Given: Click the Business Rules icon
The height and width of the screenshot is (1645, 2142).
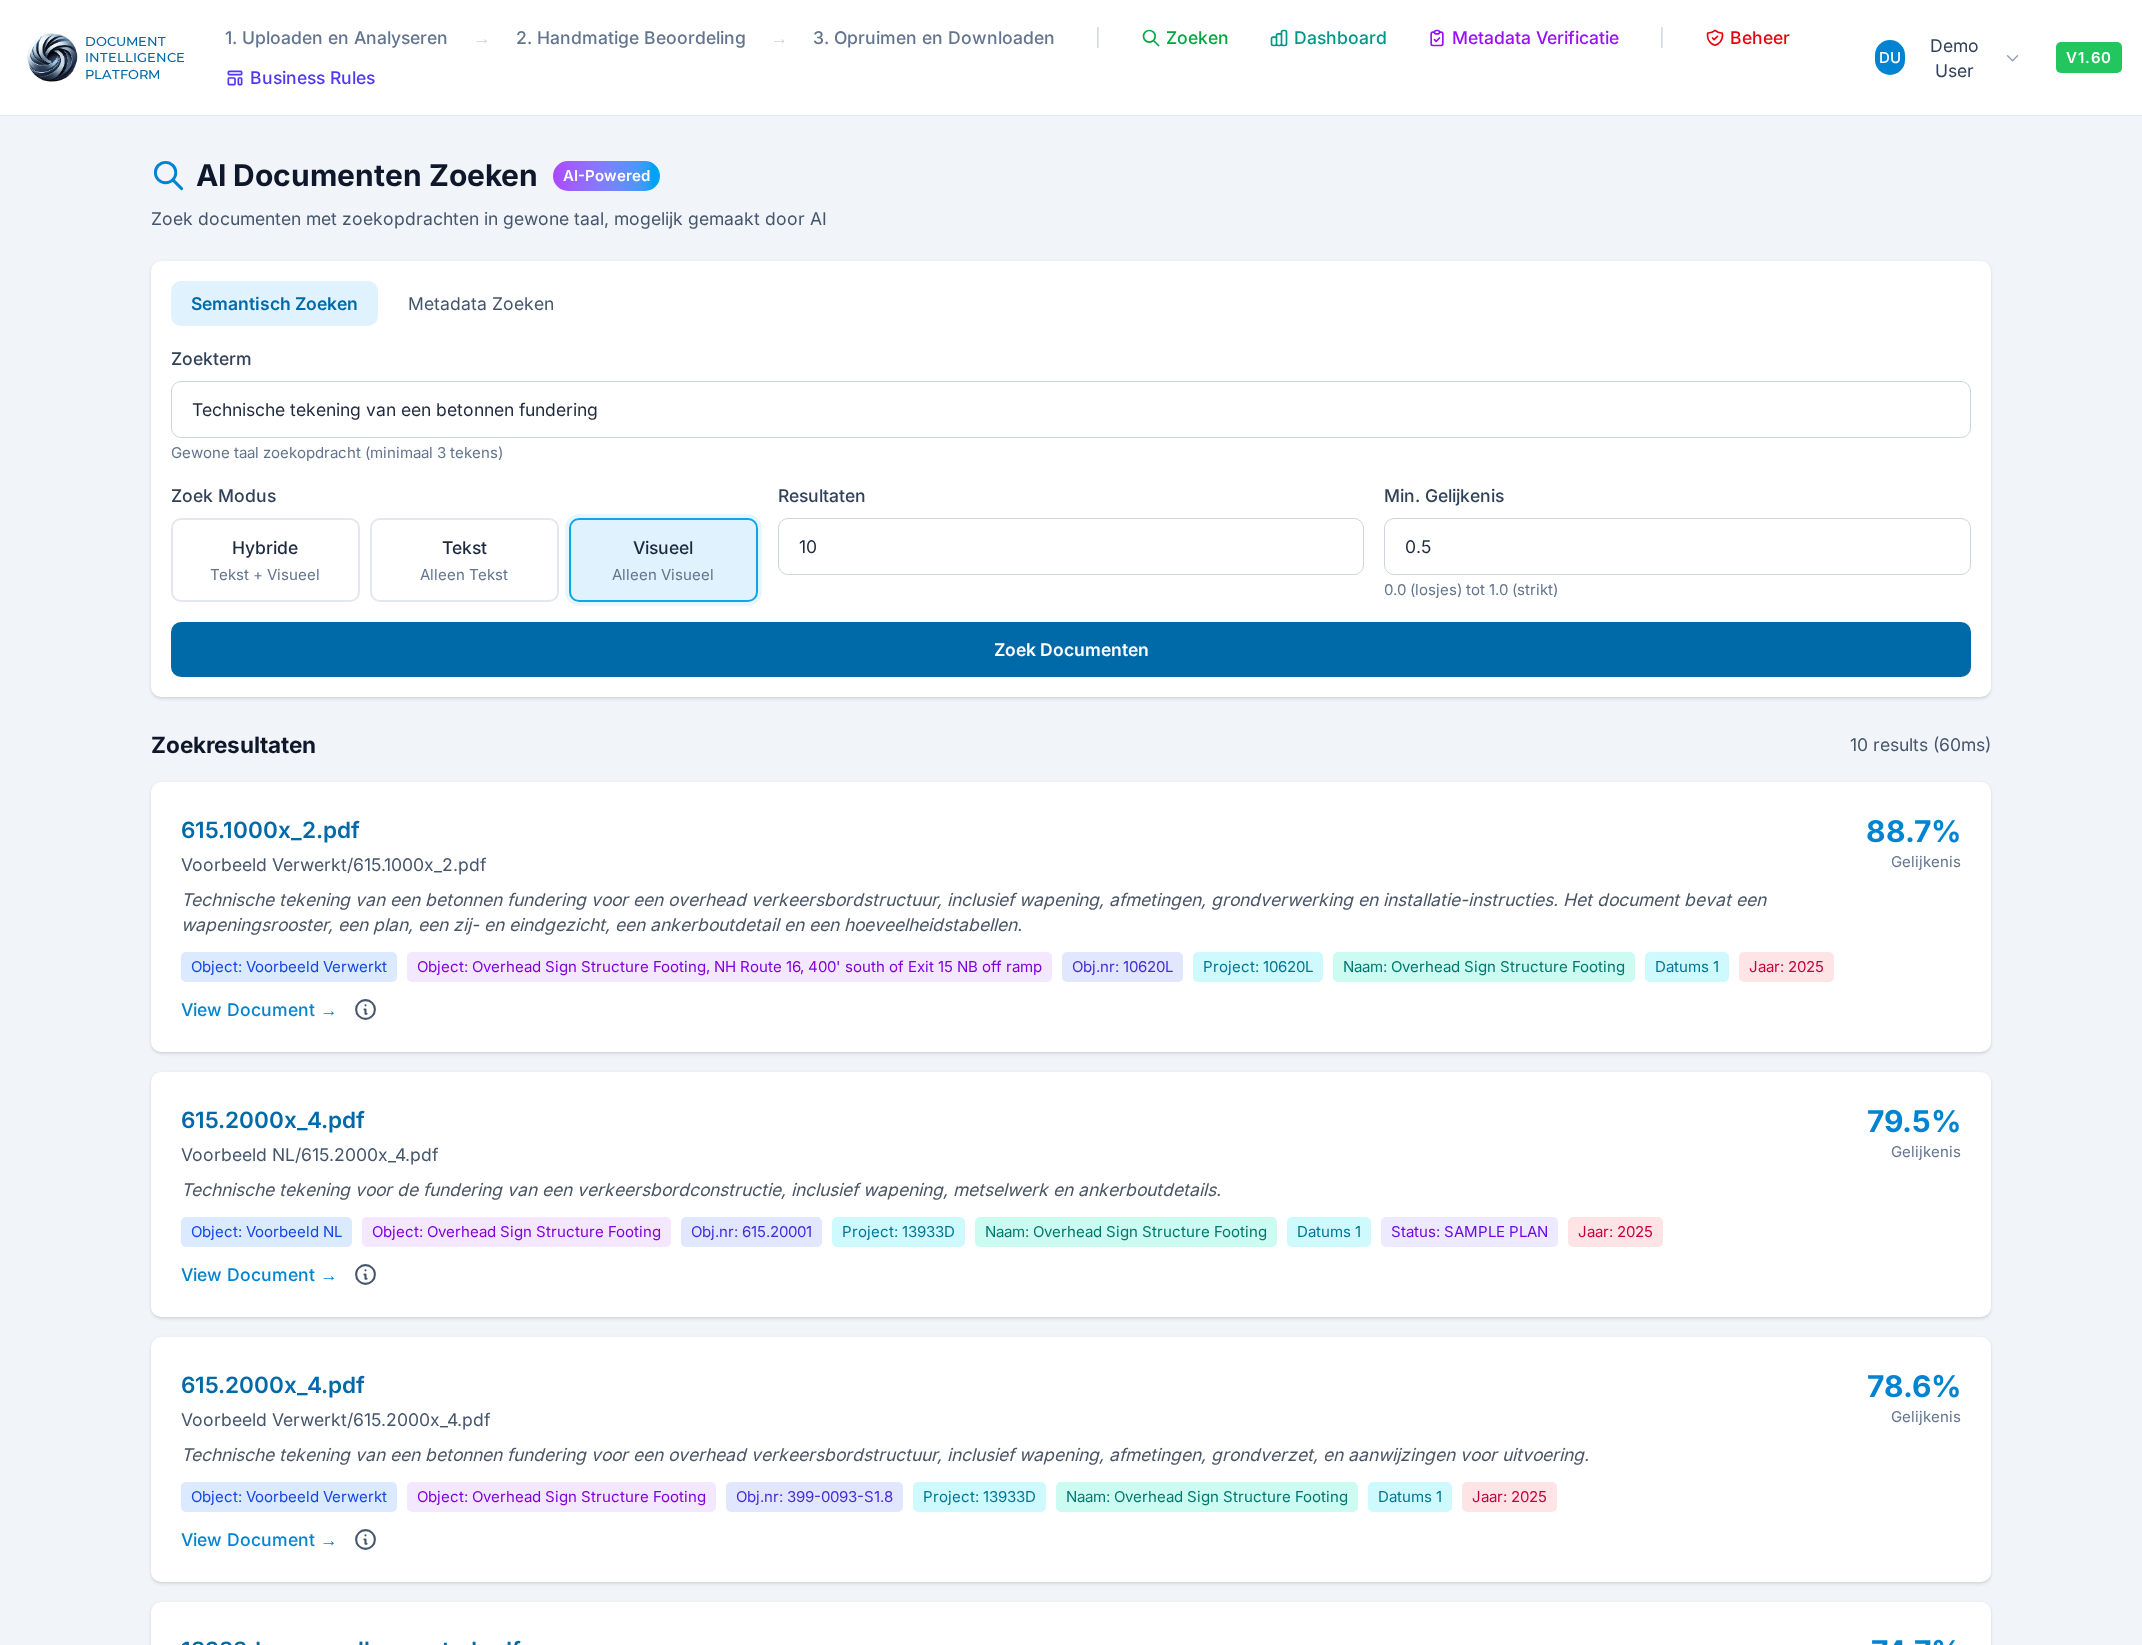Looking at the screenshot, I should click(235, 78).
